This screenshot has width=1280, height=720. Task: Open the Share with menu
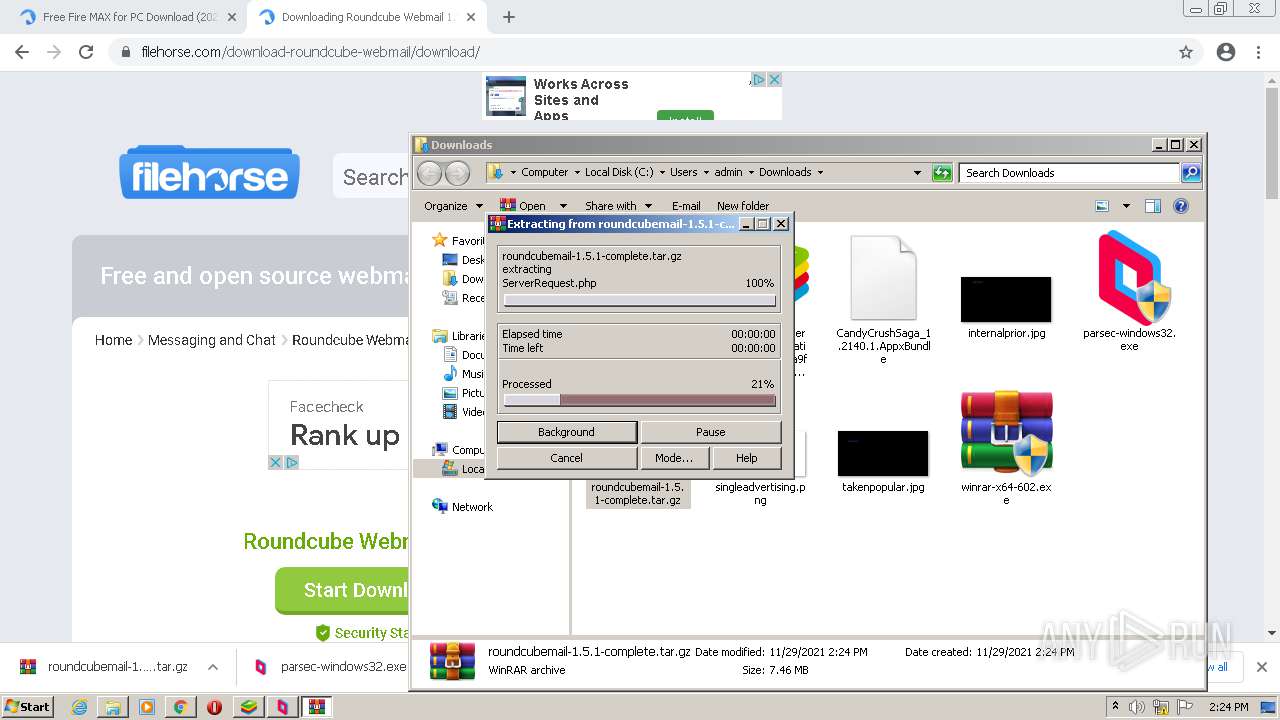[618, 206]
